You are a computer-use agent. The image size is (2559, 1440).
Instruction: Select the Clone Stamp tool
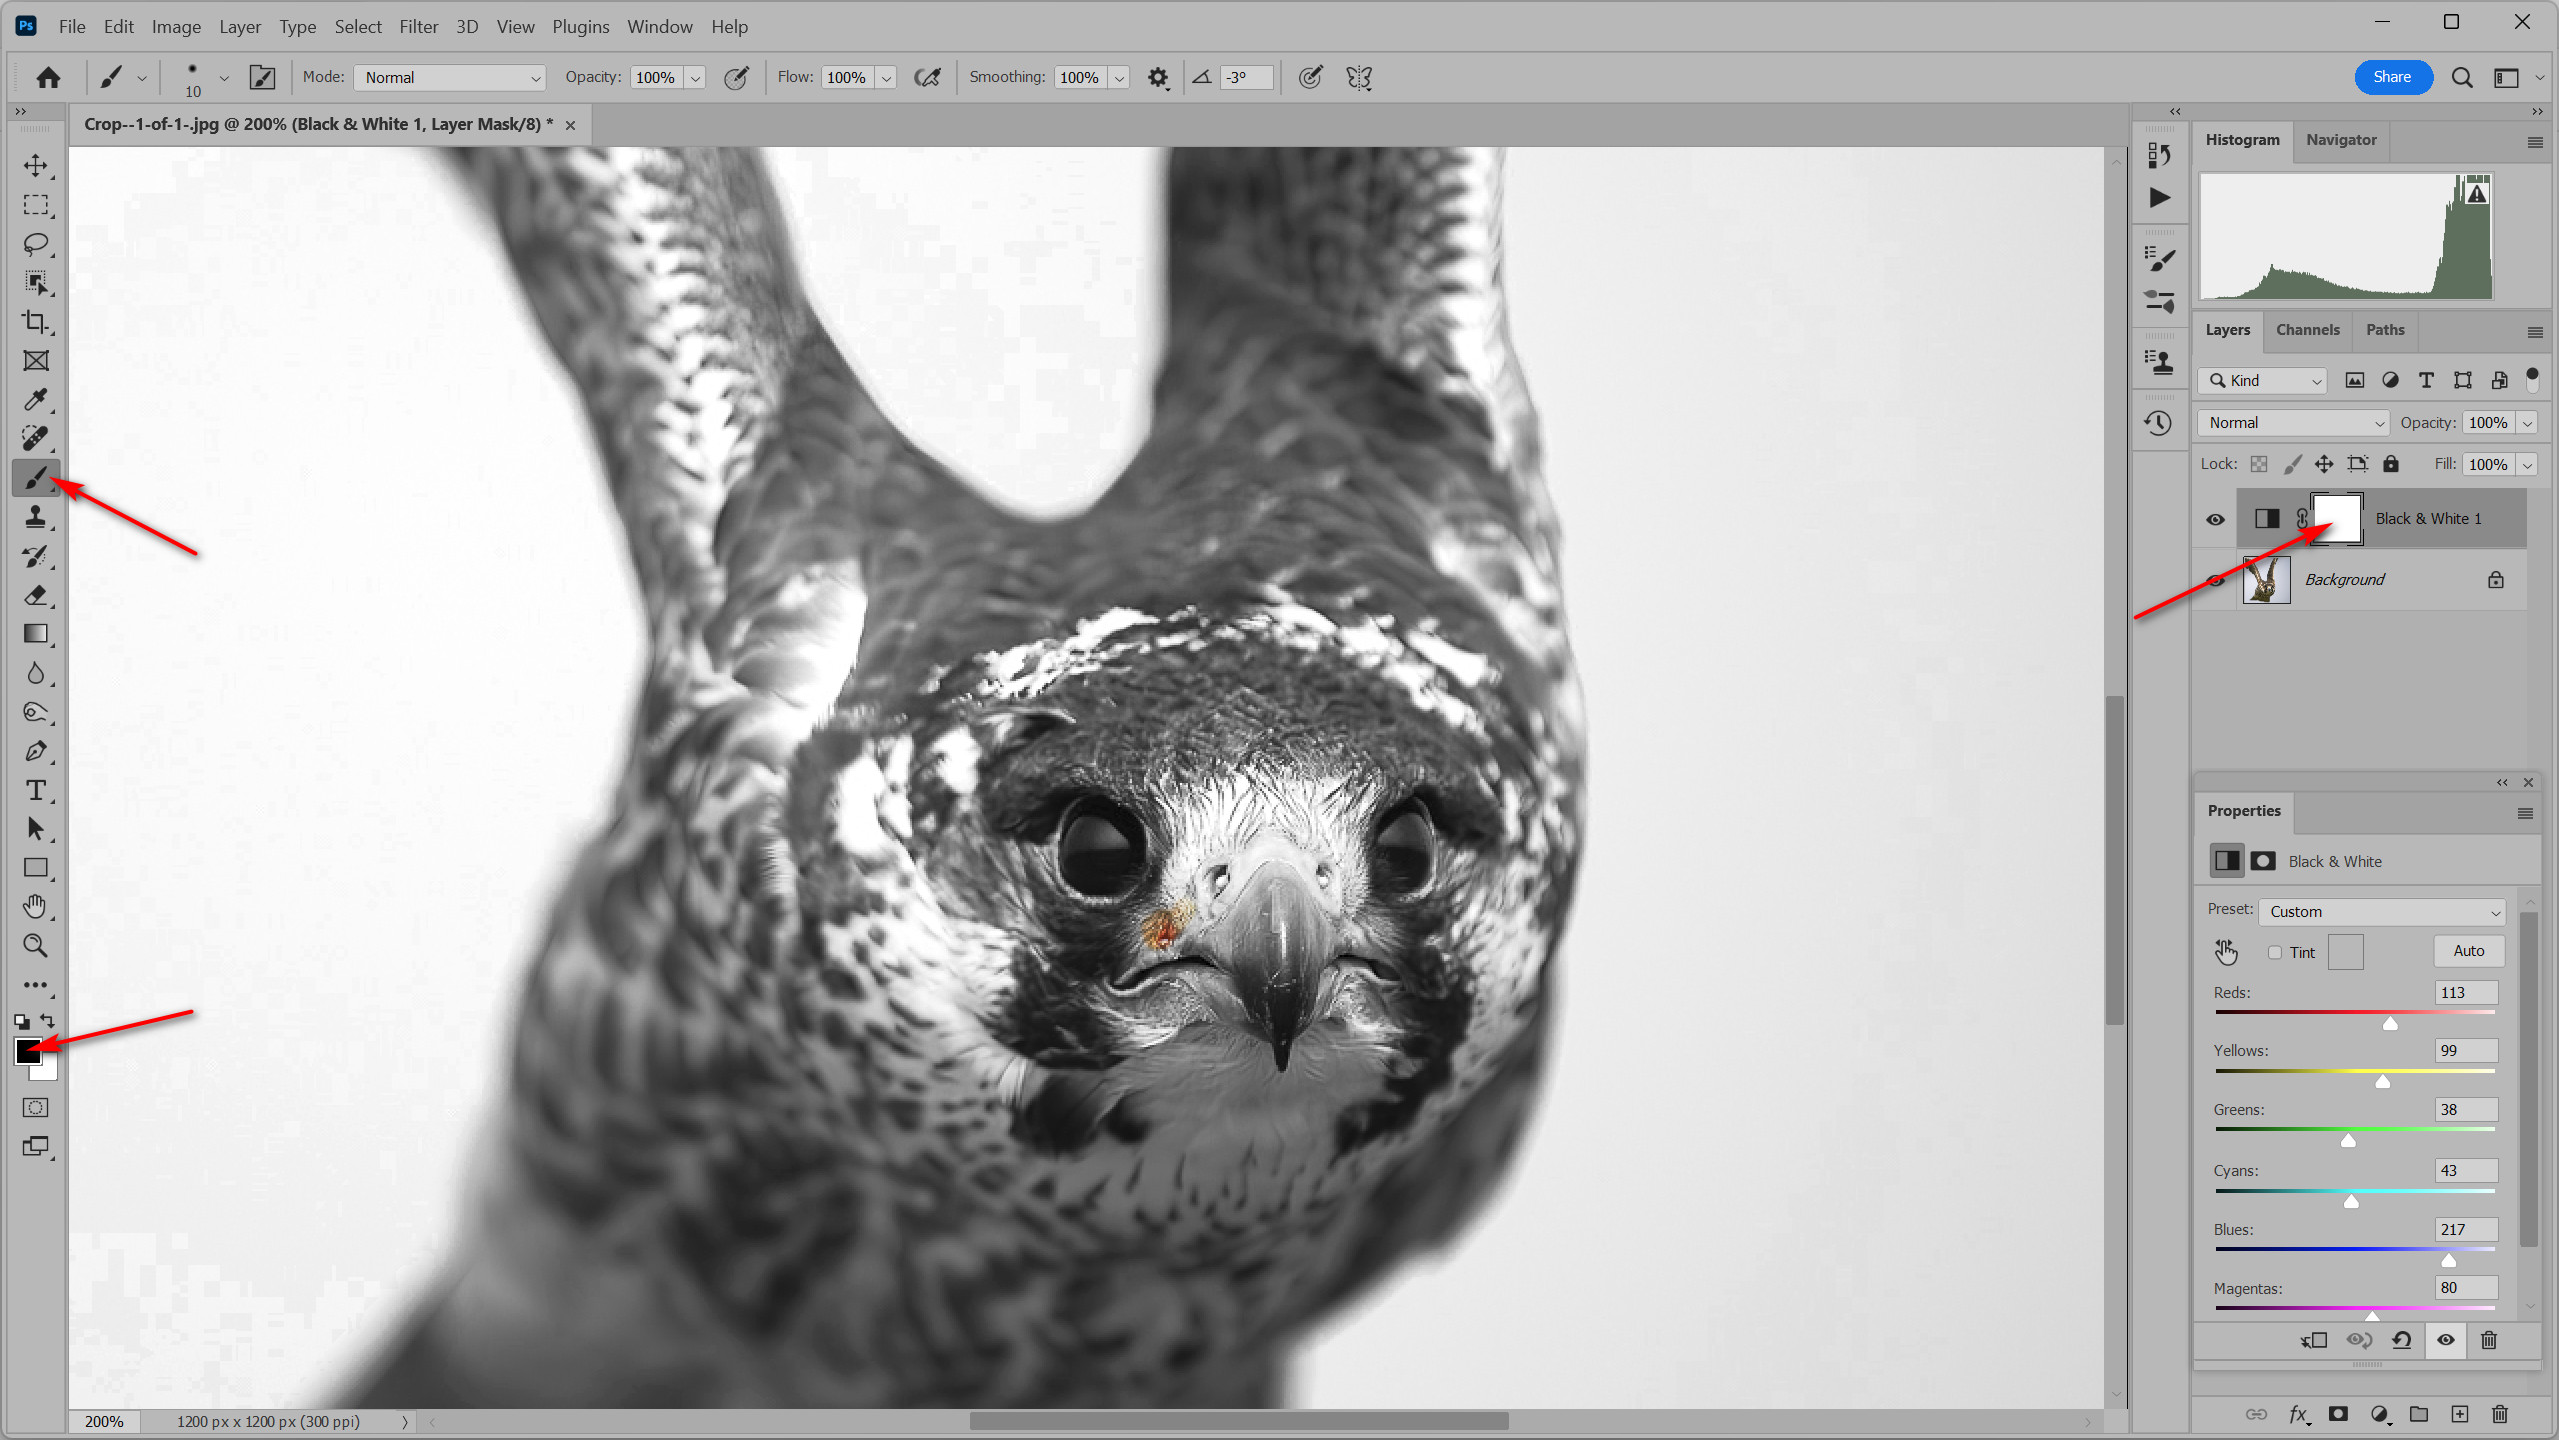click(36, 517)
